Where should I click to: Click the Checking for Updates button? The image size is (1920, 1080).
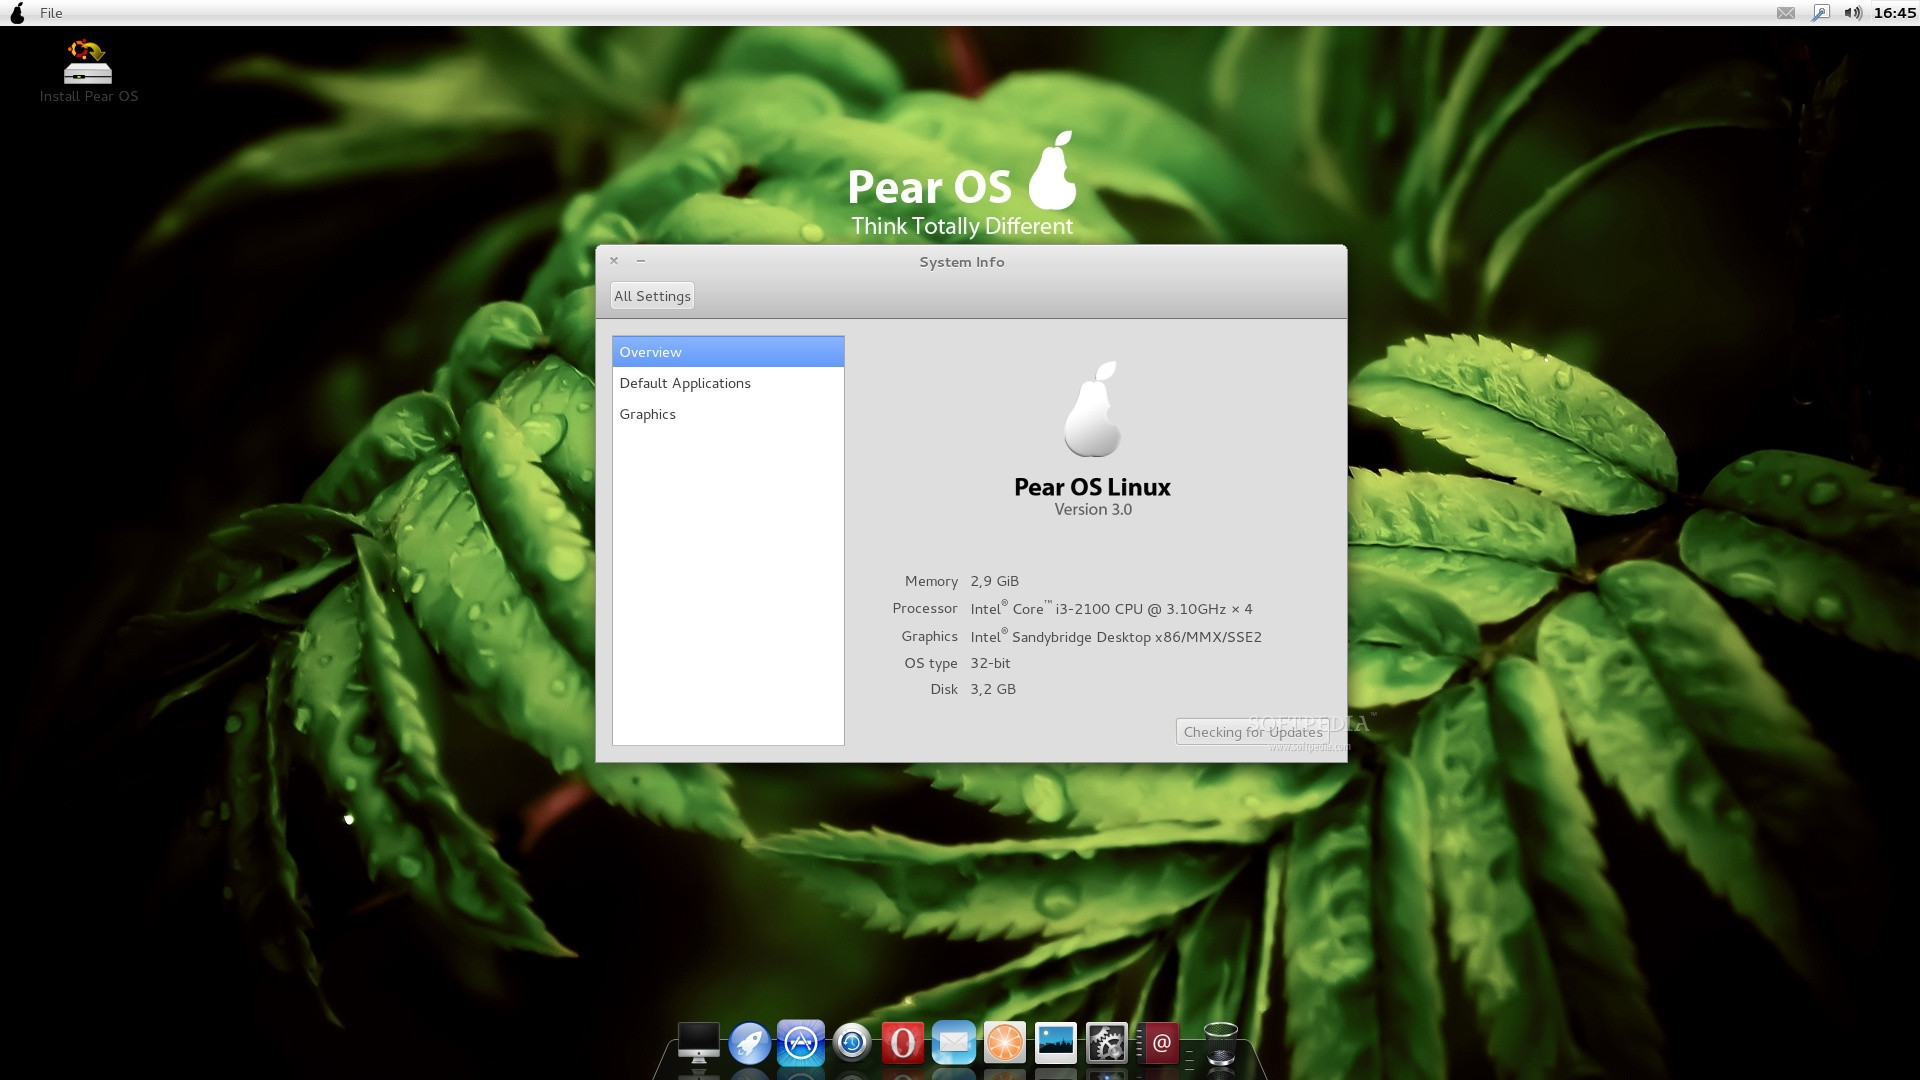coord(1253,732)
